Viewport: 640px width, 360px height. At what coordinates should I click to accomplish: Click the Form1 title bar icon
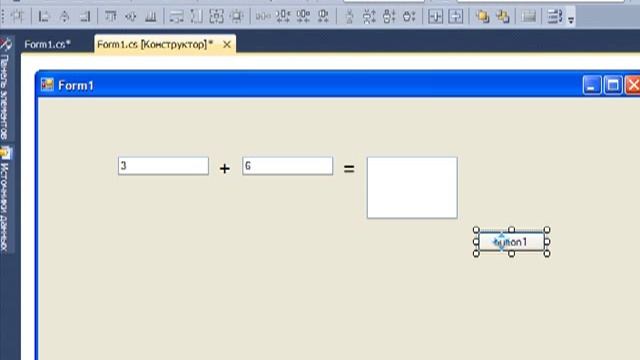(47, 84)
